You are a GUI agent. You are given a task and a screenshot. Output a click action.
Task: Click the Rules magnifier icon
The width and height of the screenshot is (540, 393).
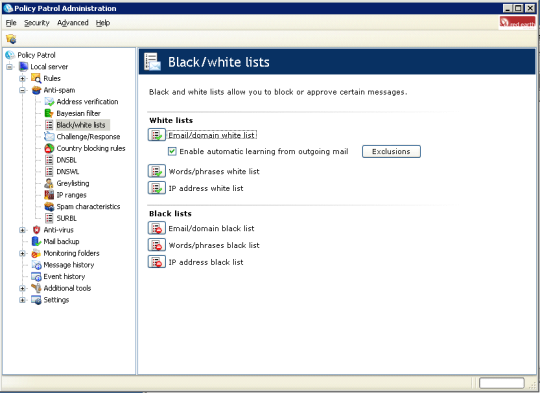(36, 78)
